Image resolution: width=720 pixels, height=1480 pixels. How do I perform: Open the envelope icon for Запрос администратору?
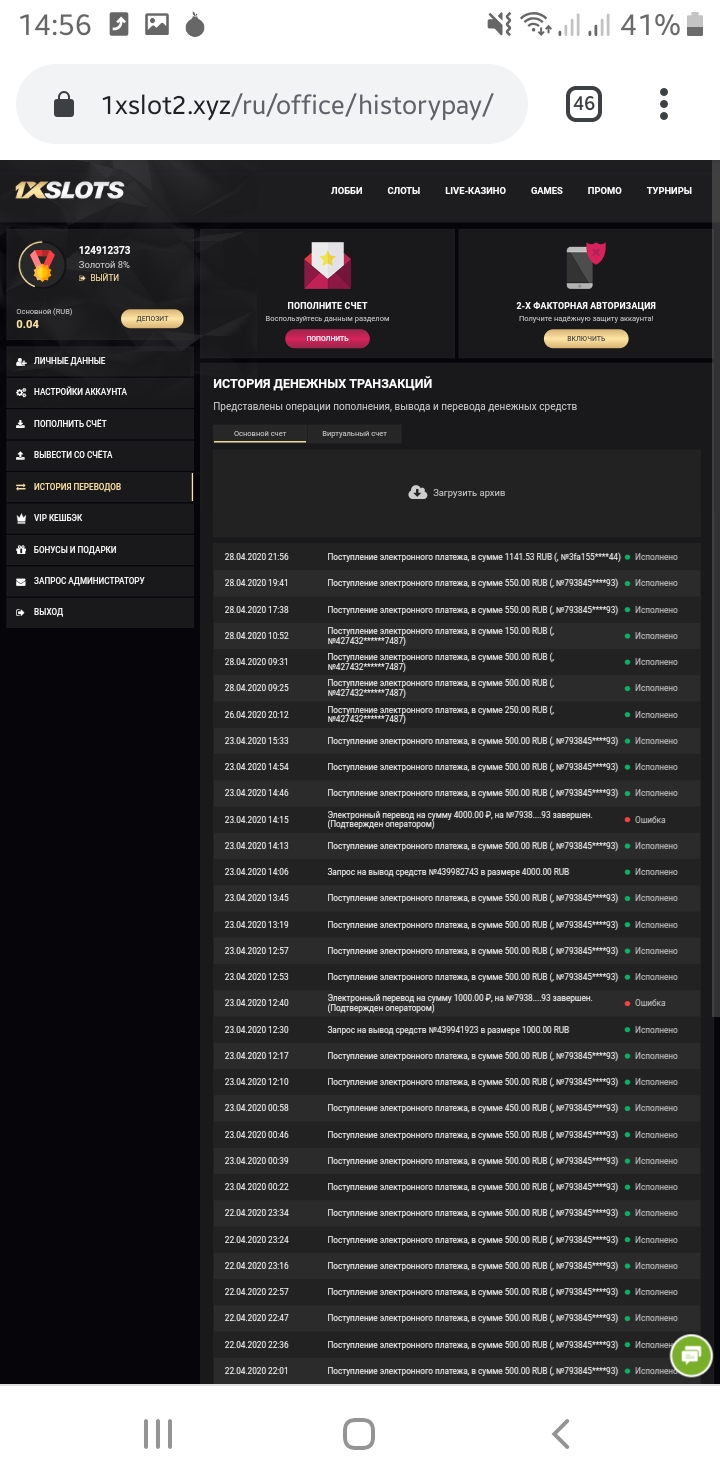click(22, 581)
